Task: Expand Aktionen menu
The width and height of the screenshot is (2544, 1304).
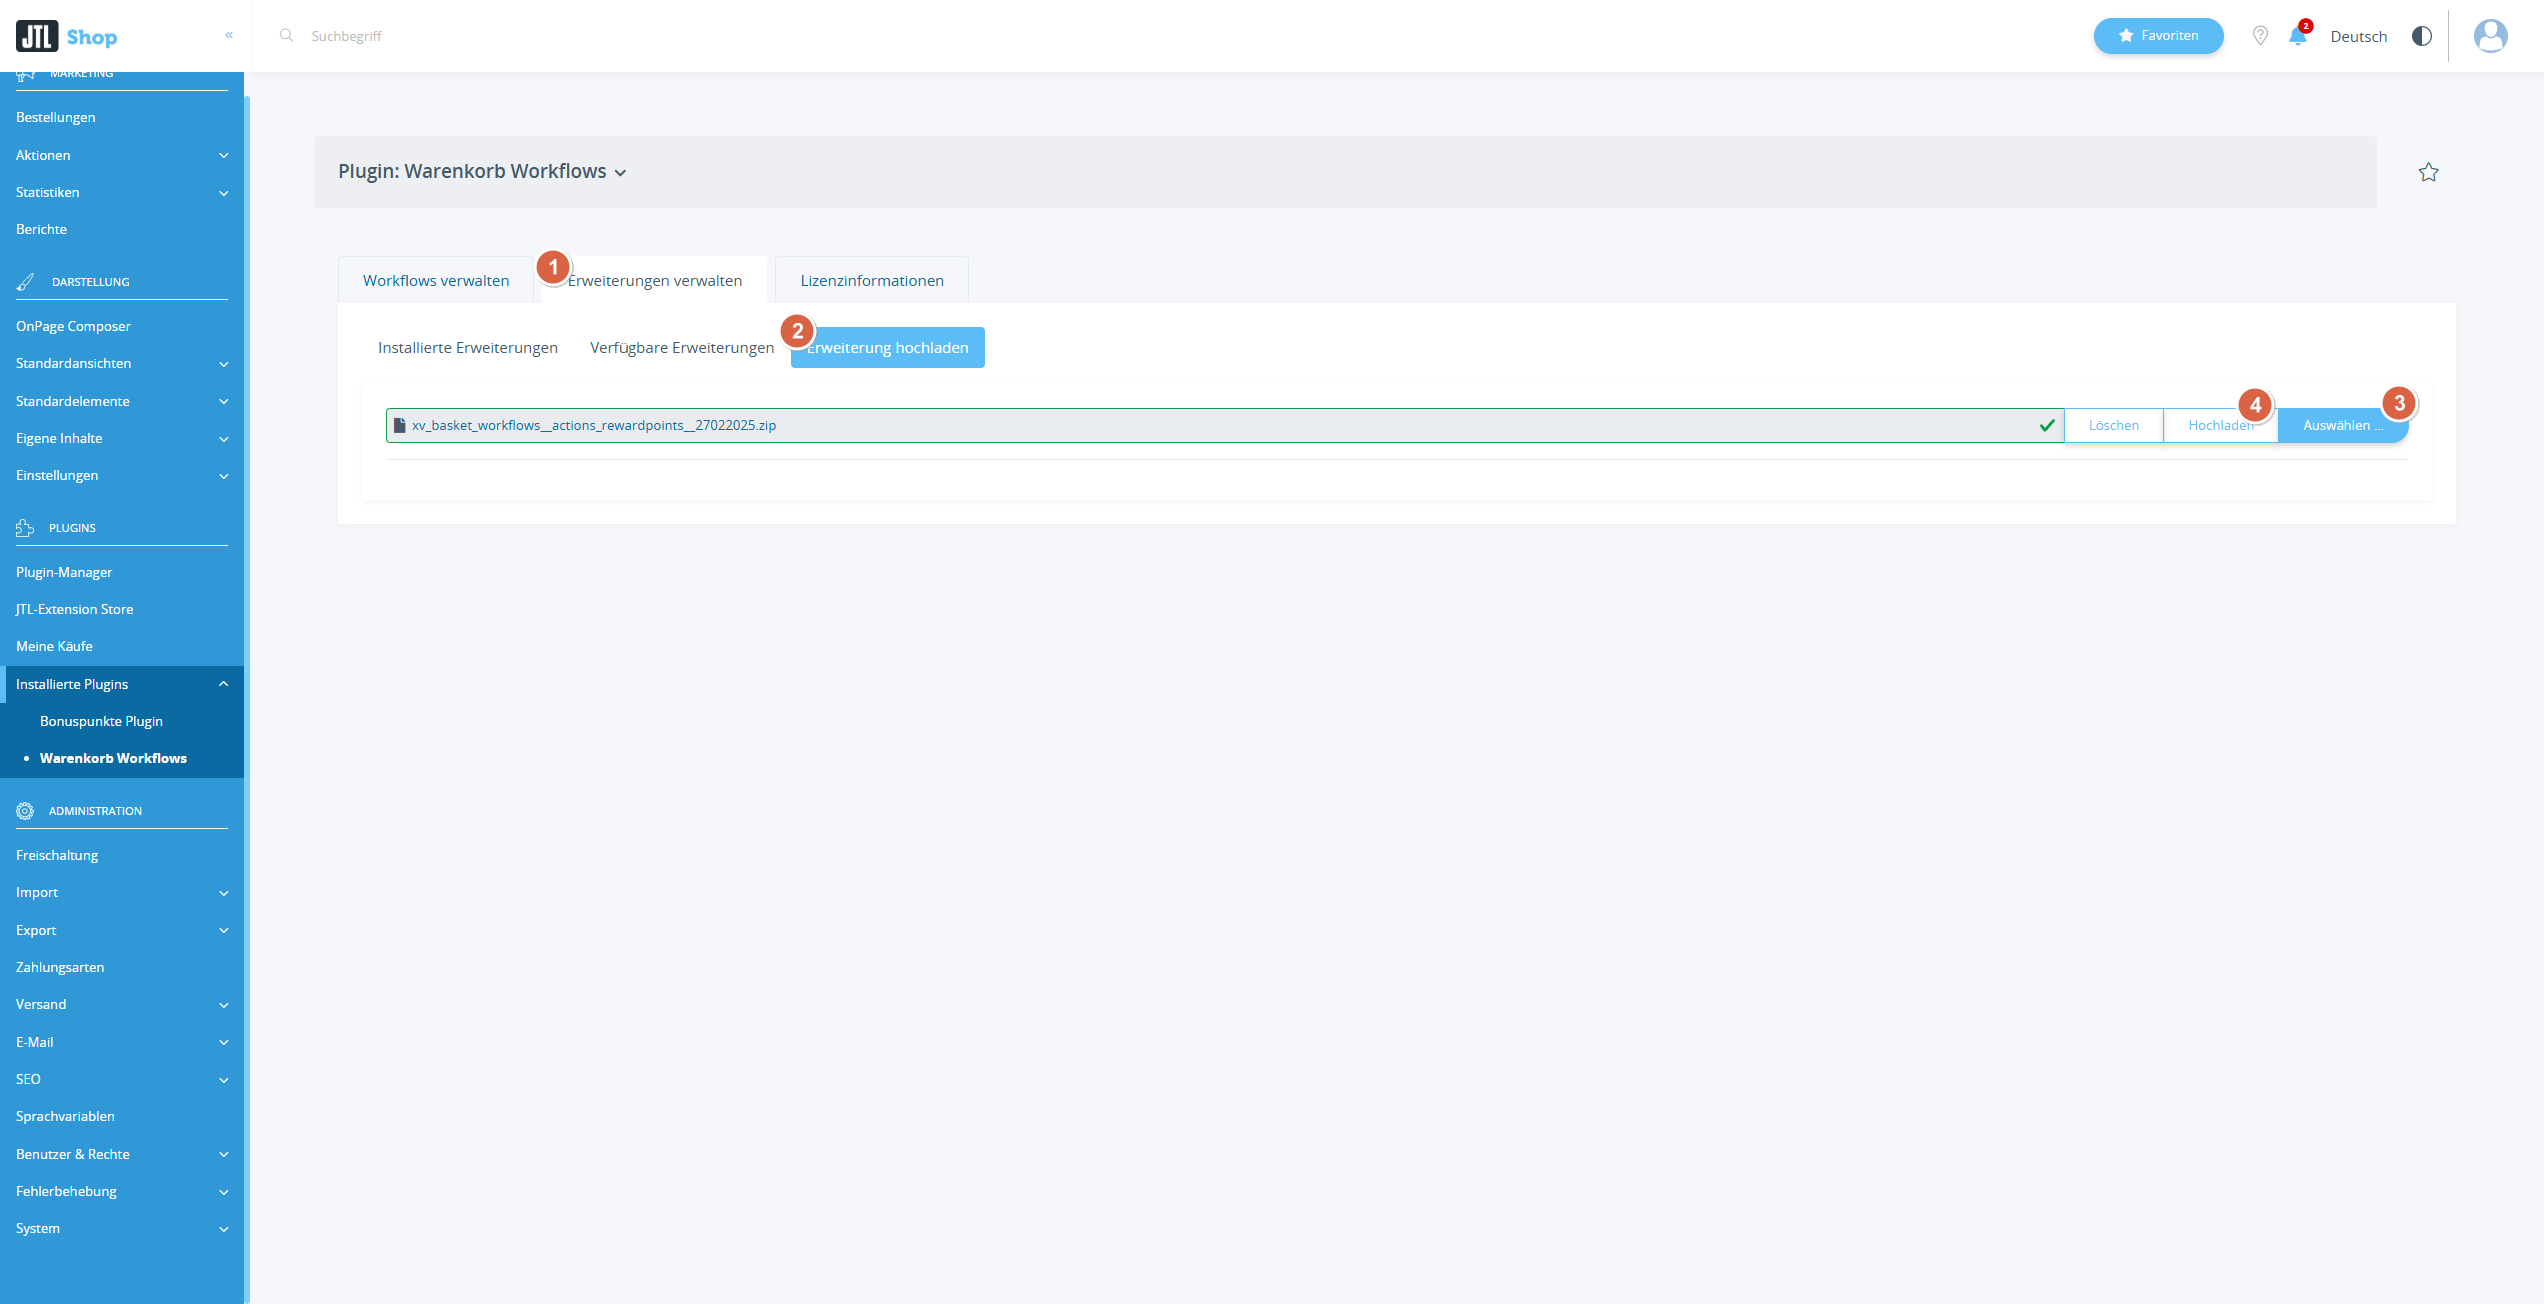Action: pyautogui.click(x=122, y=155)
